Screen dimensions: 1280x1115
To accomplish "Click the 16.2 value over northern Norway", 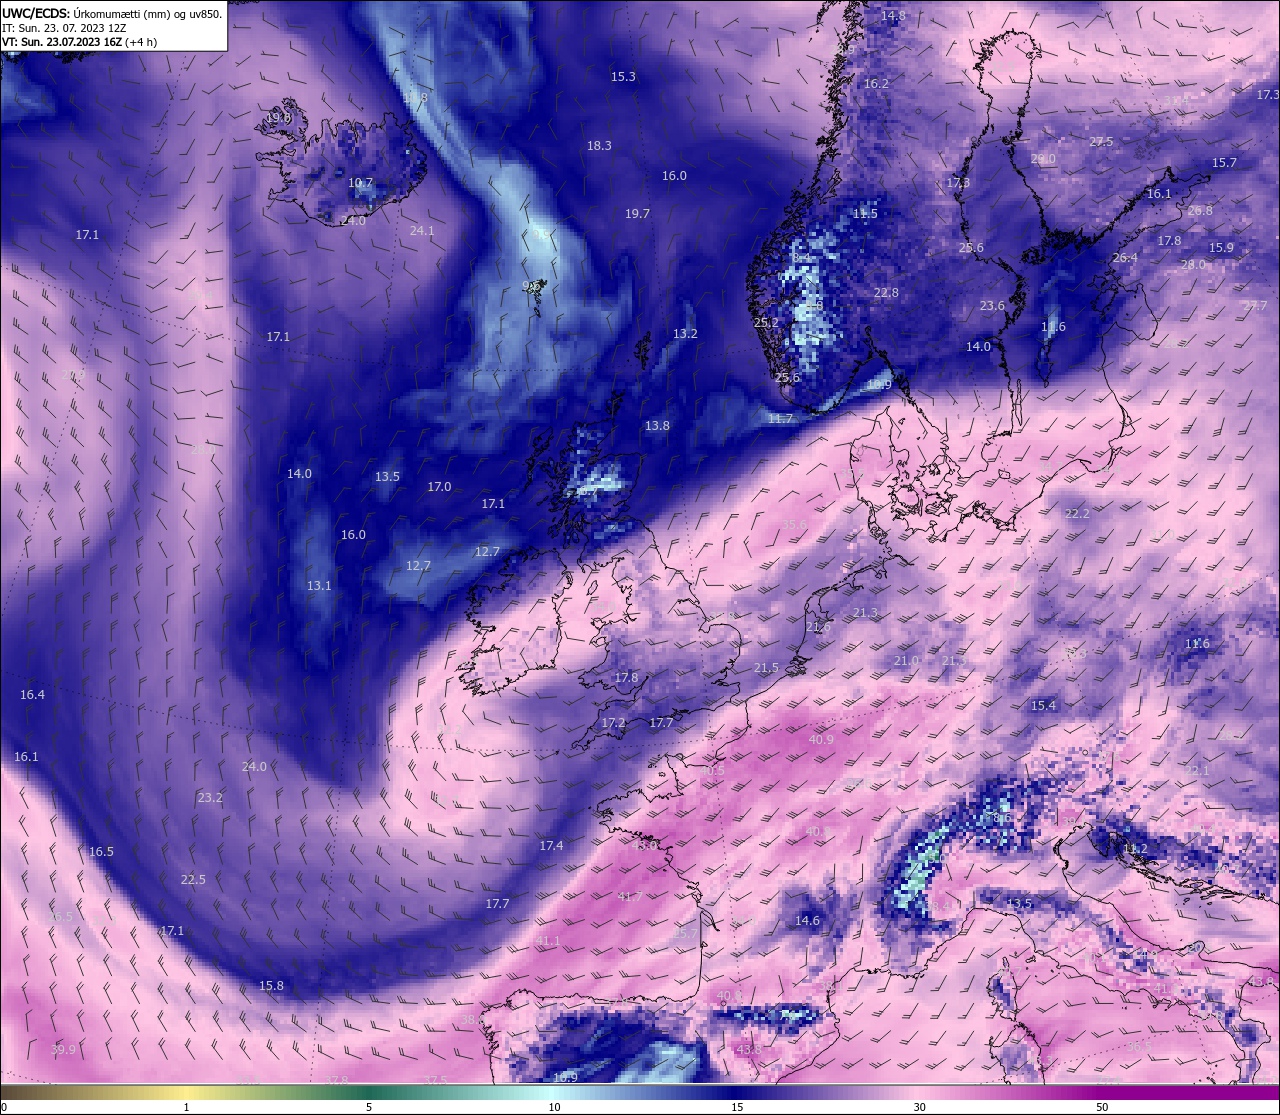I will pos(876,84).
